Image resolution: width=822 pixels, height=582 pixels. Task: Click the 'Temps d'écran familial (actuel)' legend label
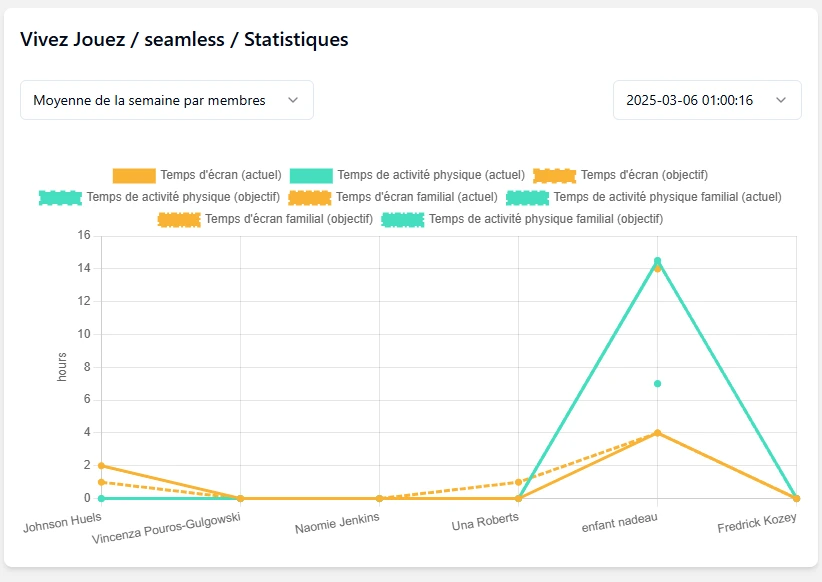[417, 197]
